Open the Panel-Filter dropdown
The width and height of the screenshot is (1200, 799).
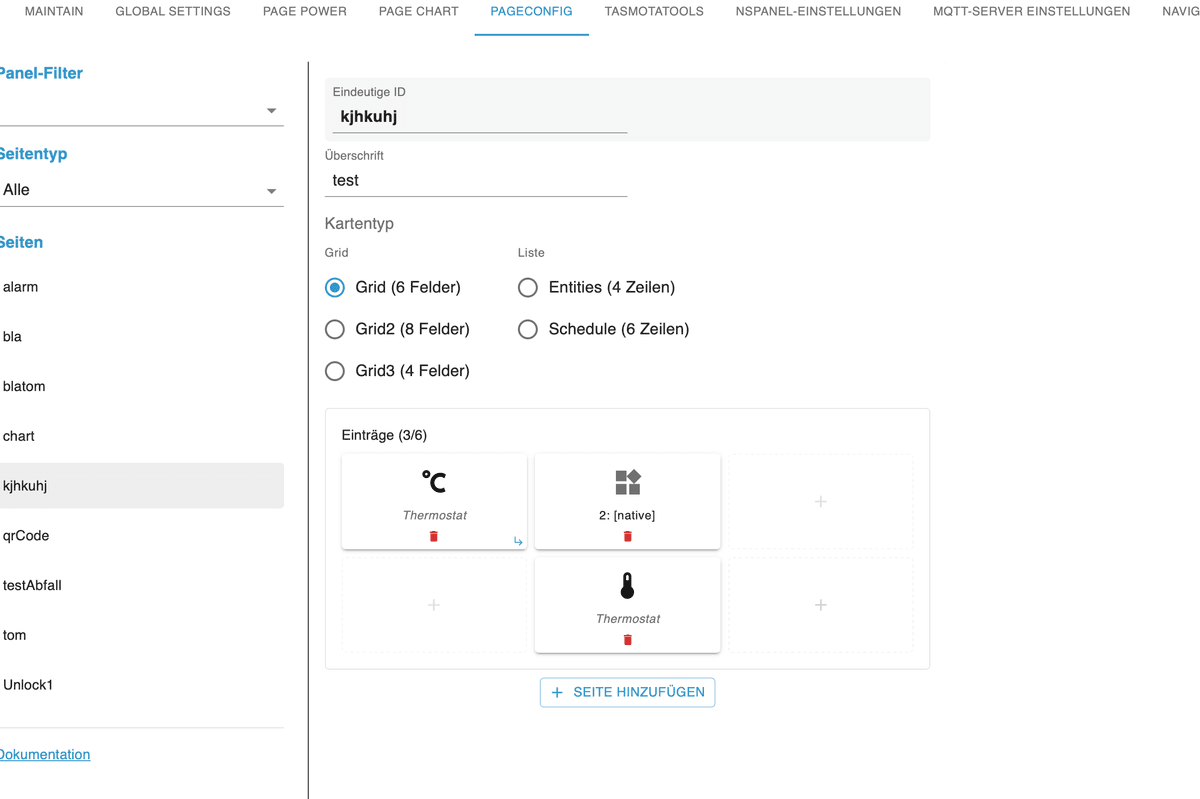(140, 110)
